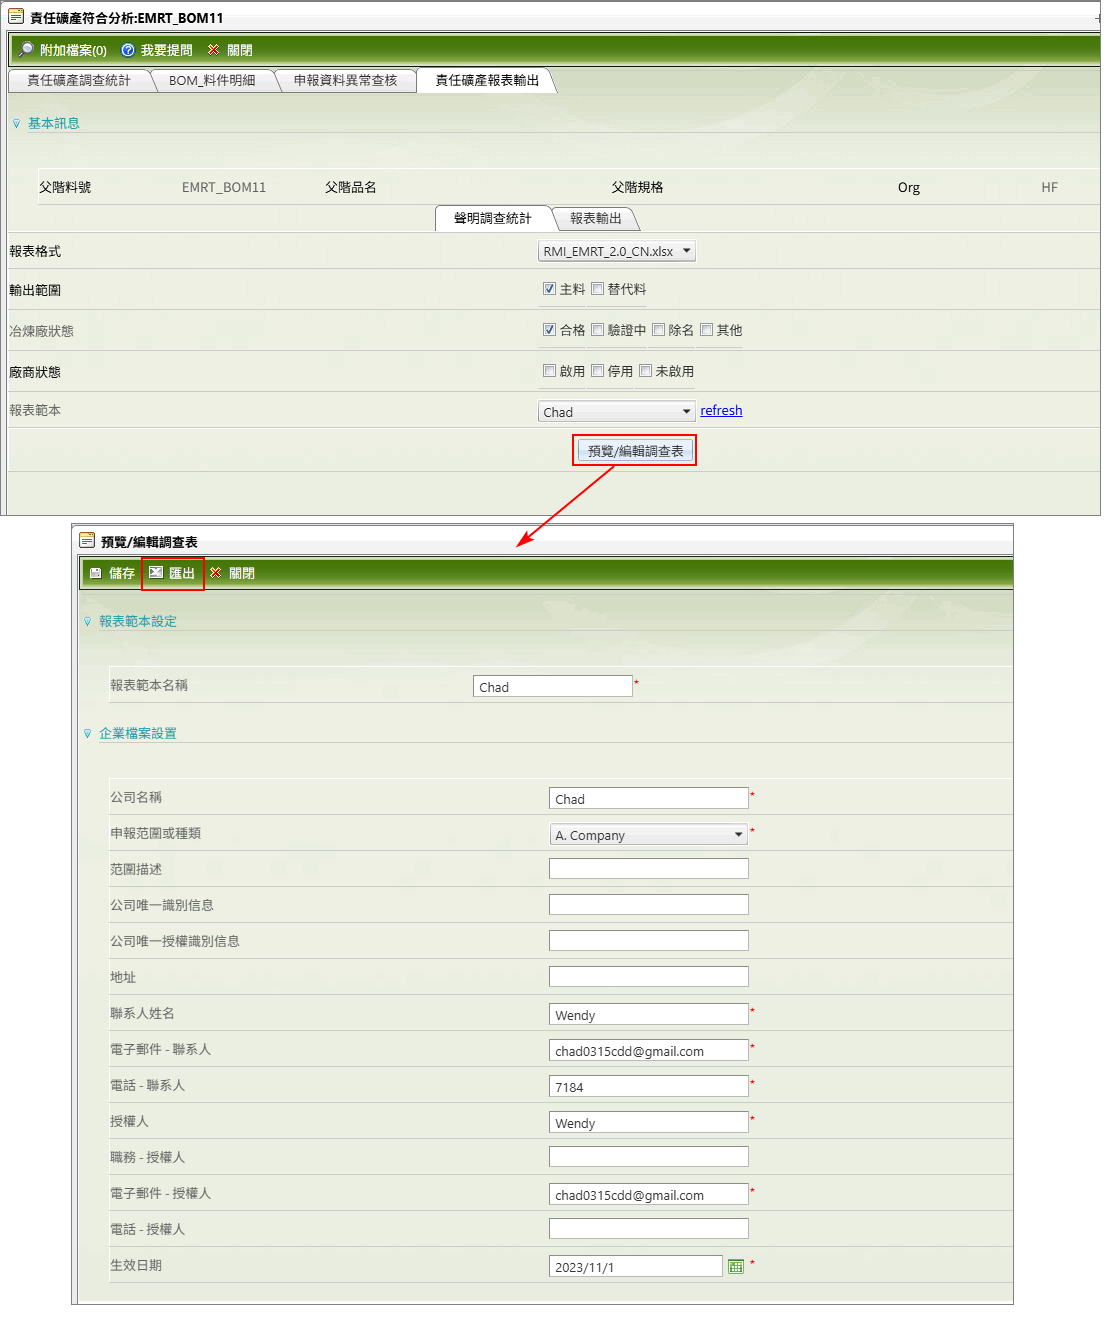Expand the A. Company scope dropdown
Viewport: 1115px width, 1322px height.
click(648, 835)
